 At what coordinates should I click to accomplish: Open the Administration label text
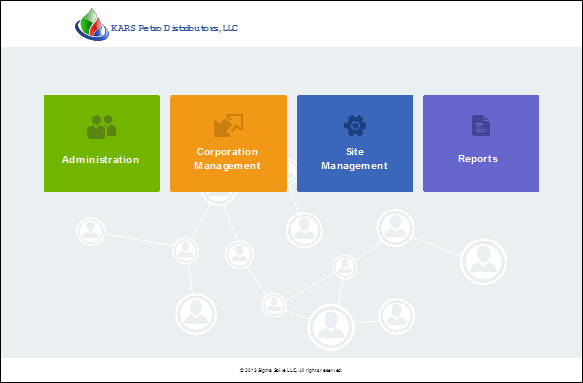pyautogui.click(x=100, y=160)
